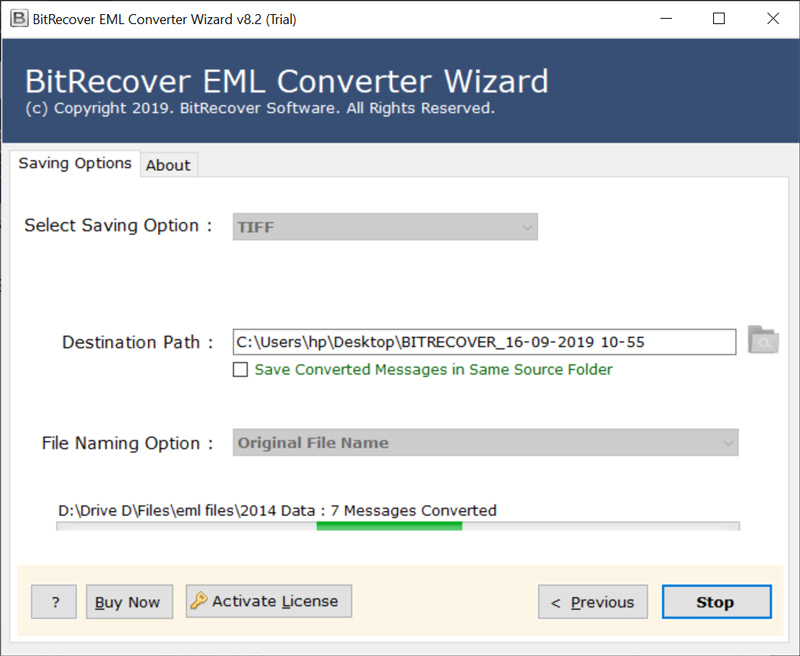Click the folder browse icon beside Destination Path

[763, 340]
